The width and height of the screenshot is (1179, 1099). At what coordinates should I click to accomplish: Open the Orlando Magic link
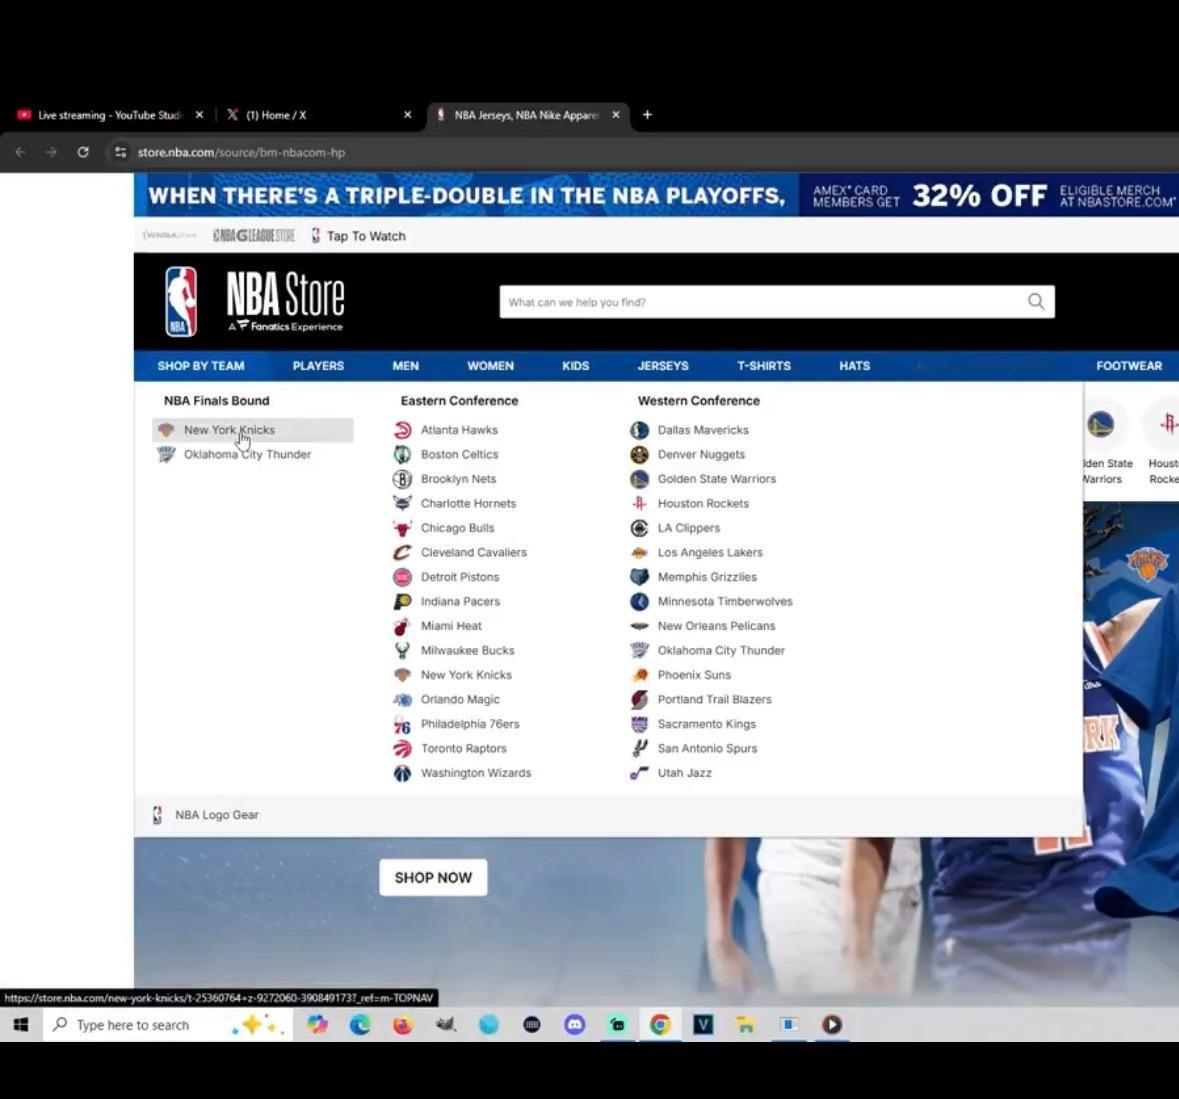(460, 699)
